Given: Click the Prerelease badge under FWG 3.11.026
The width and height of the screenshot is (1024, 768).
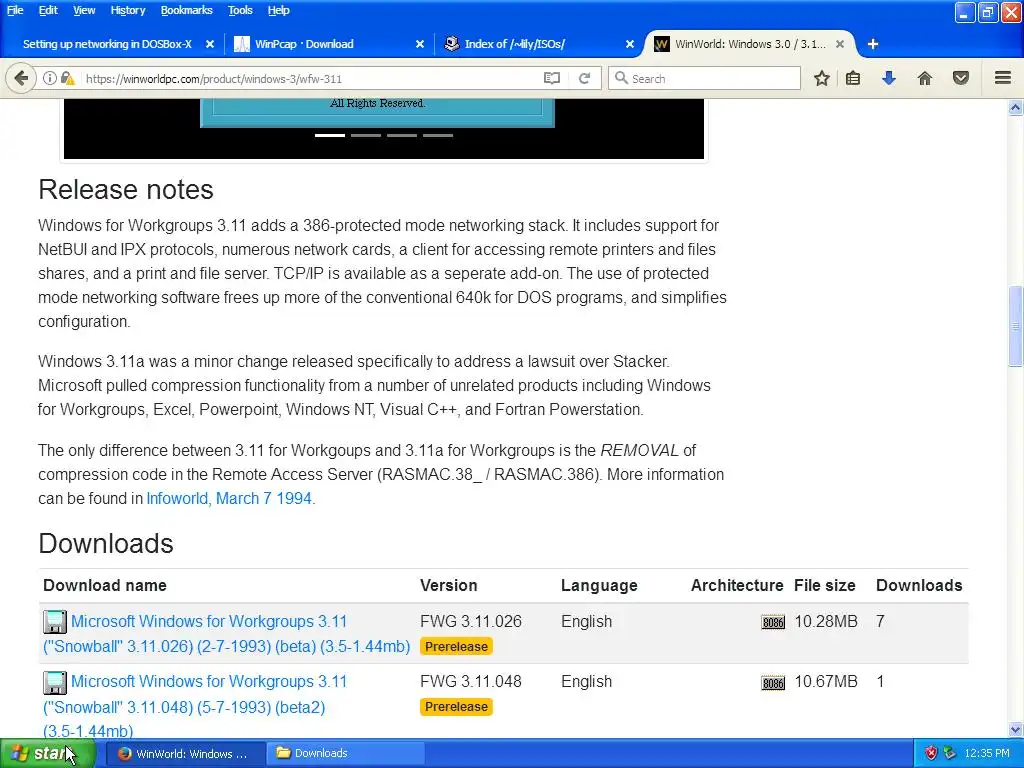Looking at the screenshot, I should coord(456,647).
